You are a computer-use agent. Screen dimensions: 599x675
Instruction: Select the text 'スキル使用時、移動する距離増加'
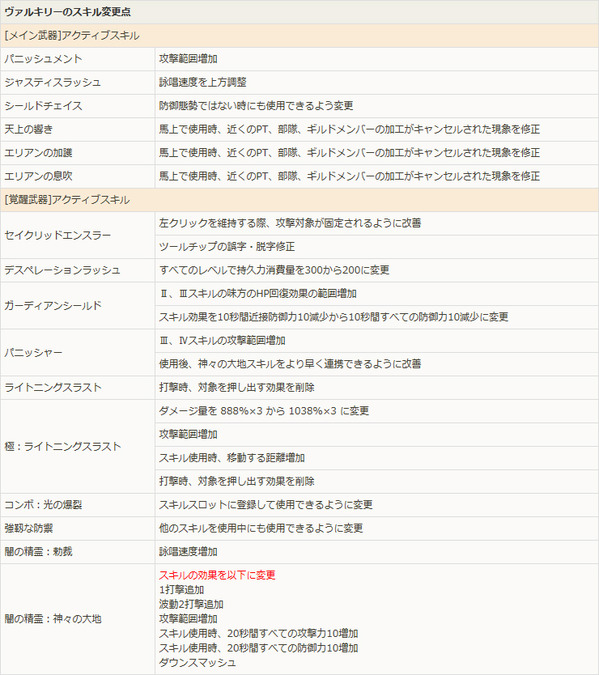click(232, 458)
